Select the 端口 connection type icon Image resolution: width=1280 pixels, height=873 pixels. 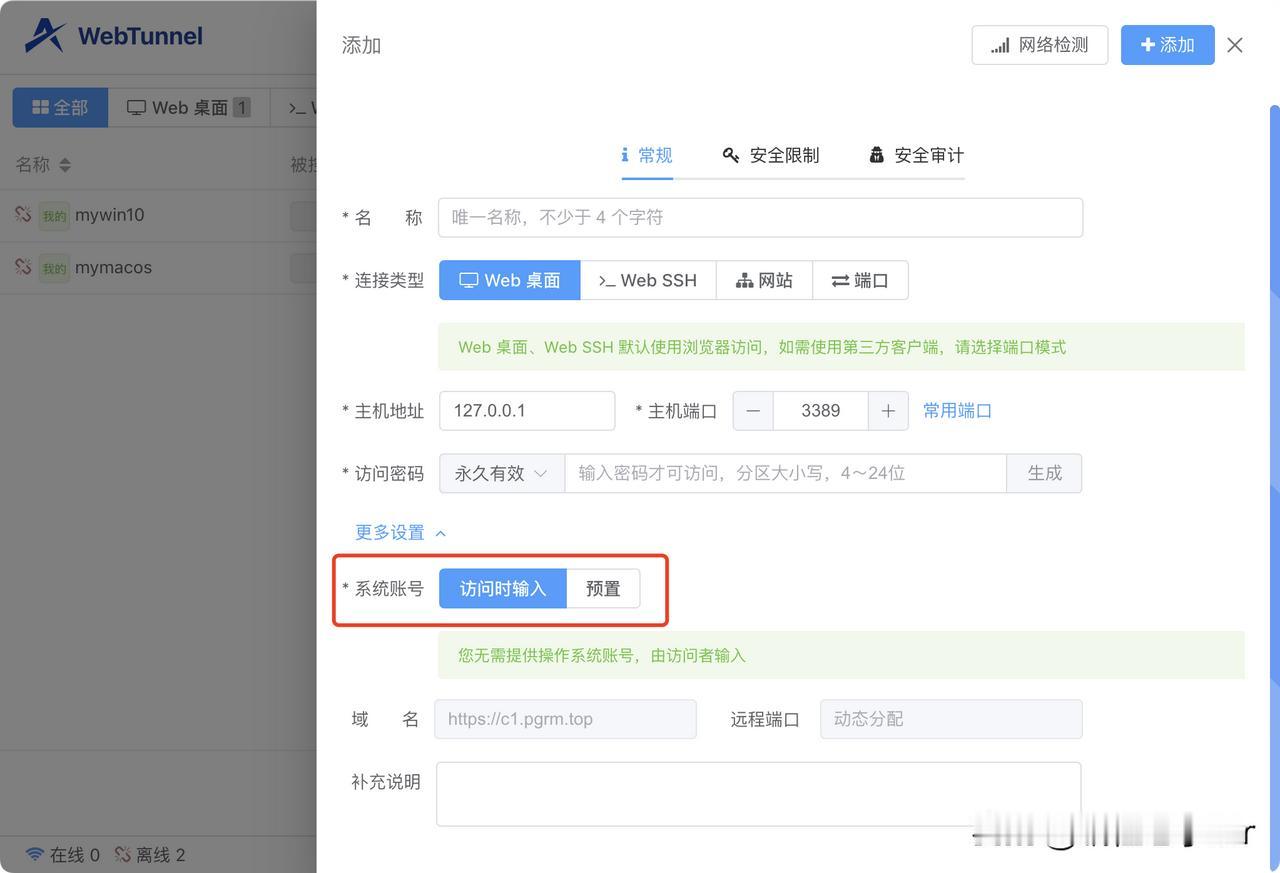[x=839, y=280]
